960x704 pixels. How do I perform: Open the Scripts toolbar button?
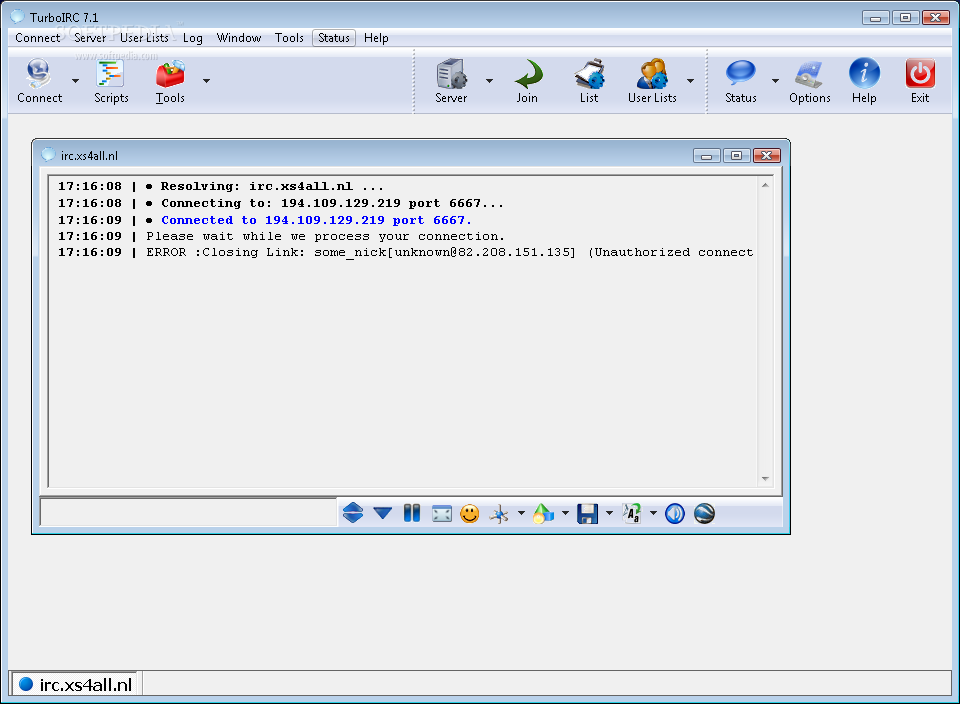[x=111, y=80]
